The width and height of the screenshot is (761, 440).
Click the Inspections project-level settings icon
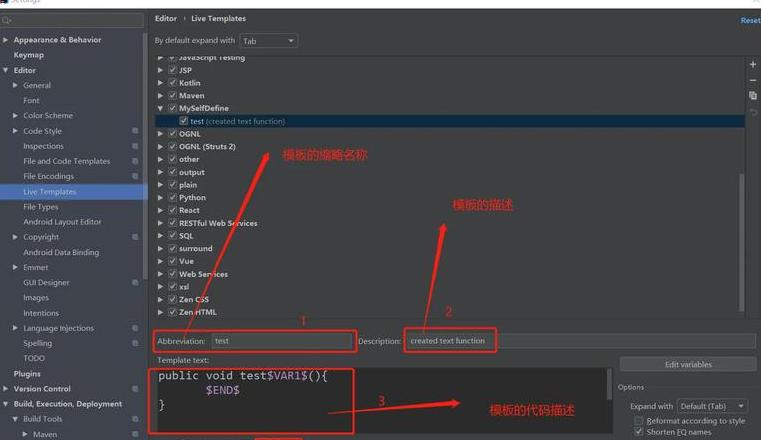[x=135, y=146]
